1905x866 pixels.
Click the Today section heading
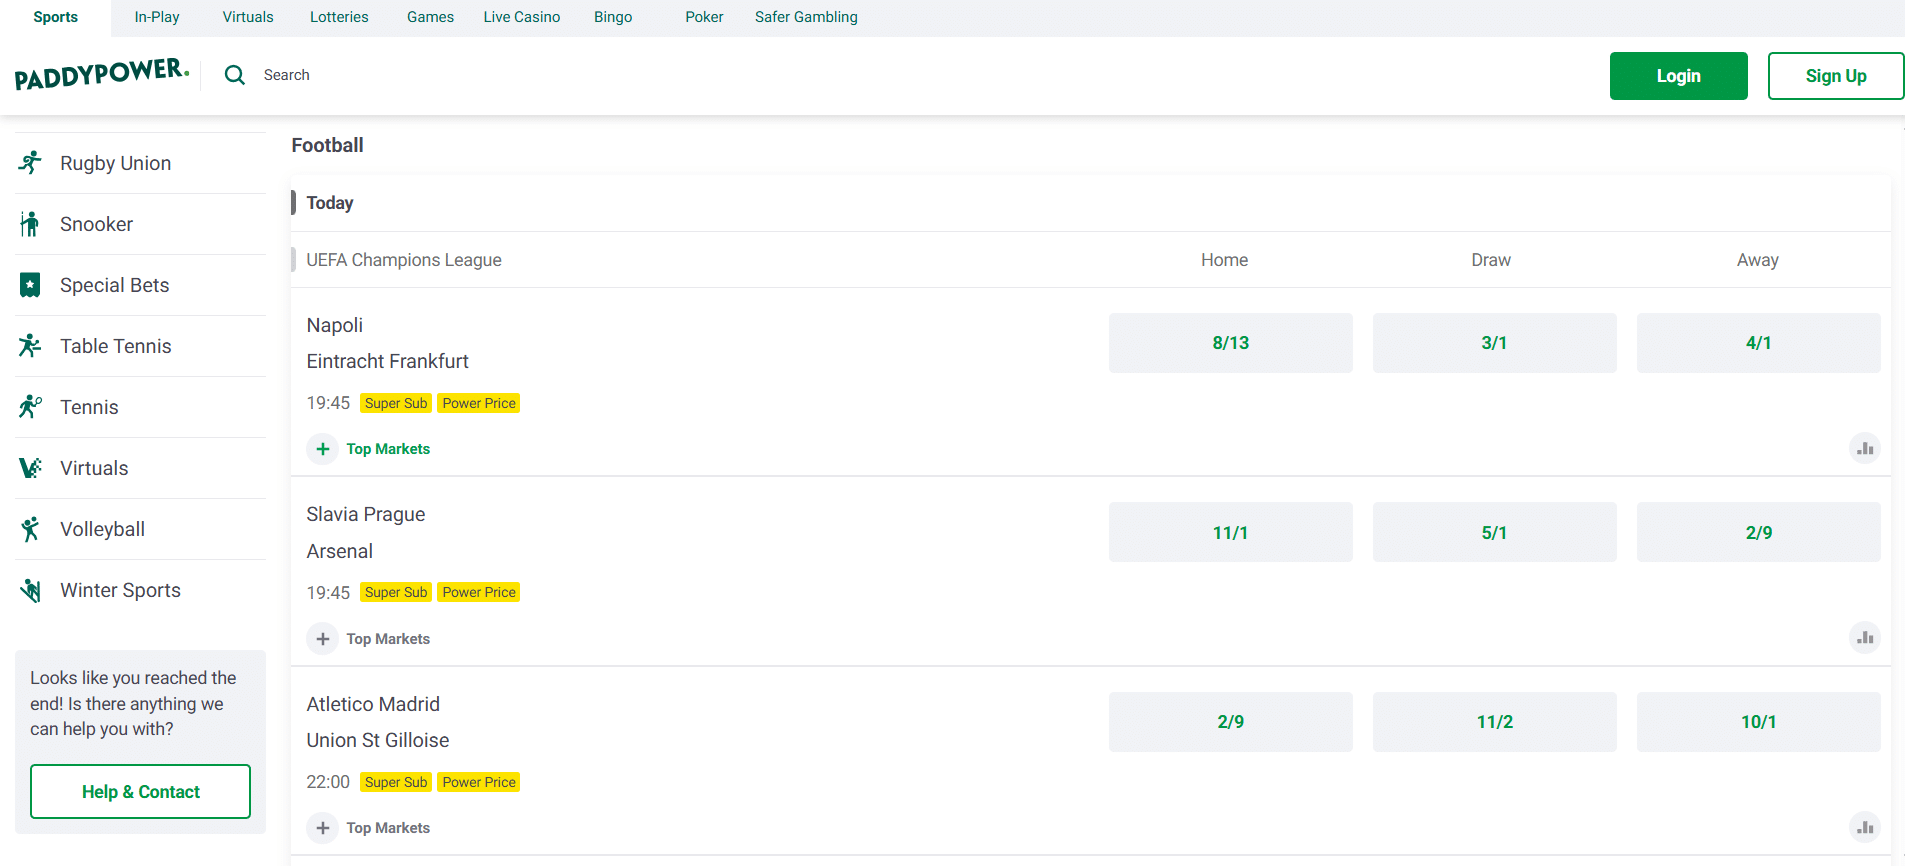330,203
